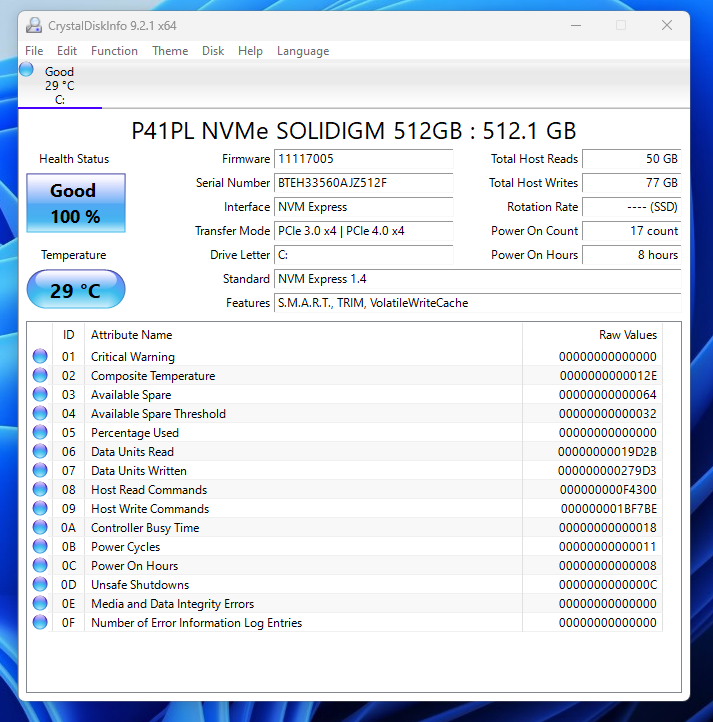Open the Edit menu

(67, 51)
